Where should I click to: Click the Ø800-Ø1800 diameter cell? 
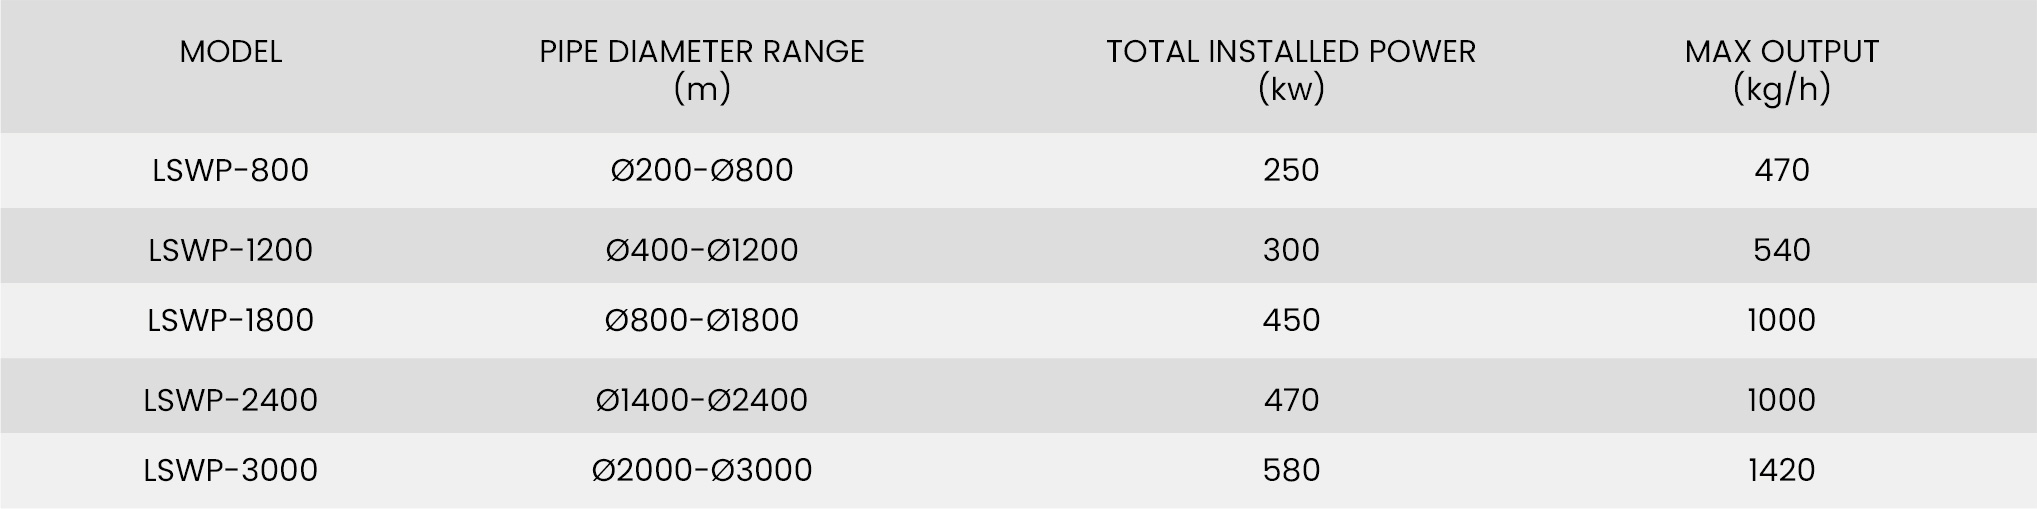point(702,320)
